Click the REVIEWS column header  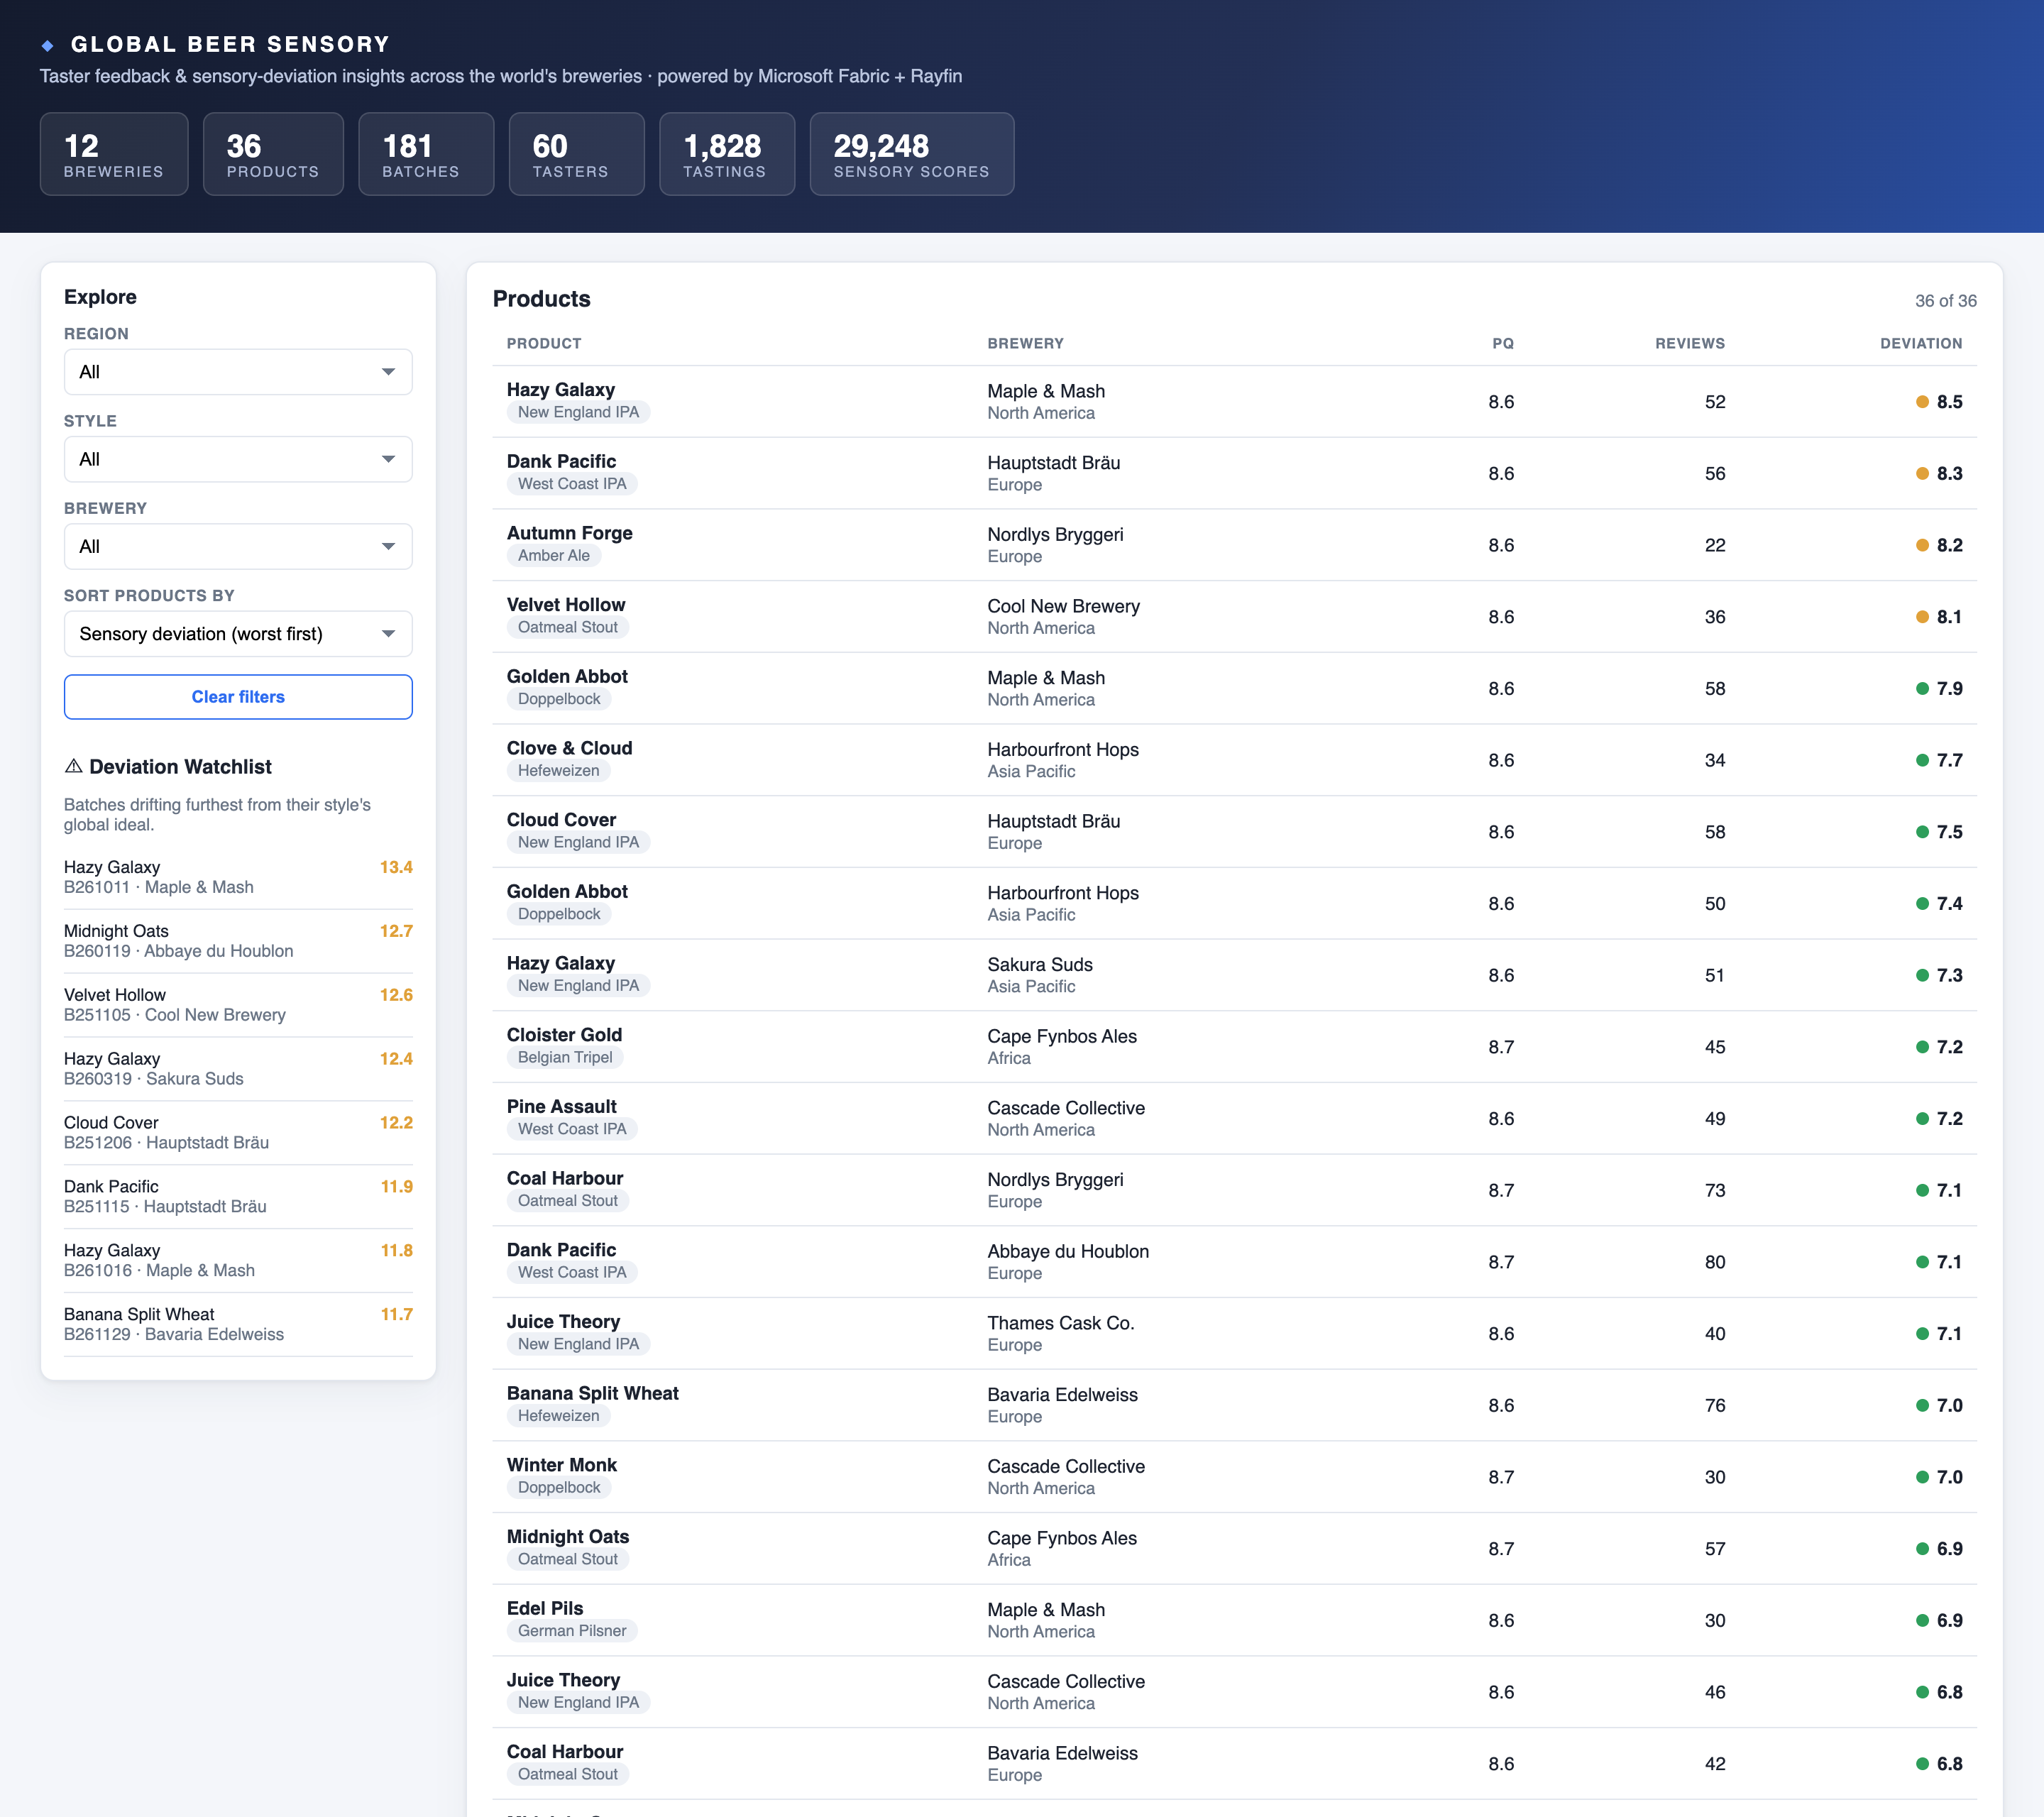[x=1690, y=343]
